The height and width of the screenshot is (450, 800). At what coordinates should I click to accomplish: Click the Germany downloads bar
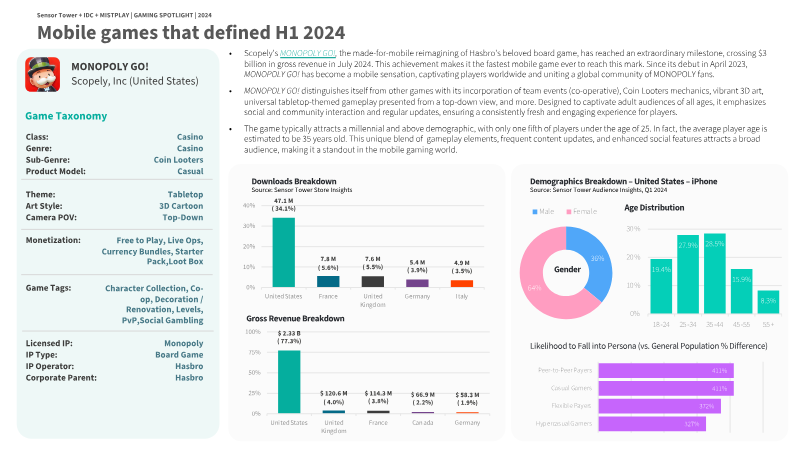click(x=417, y=283)
